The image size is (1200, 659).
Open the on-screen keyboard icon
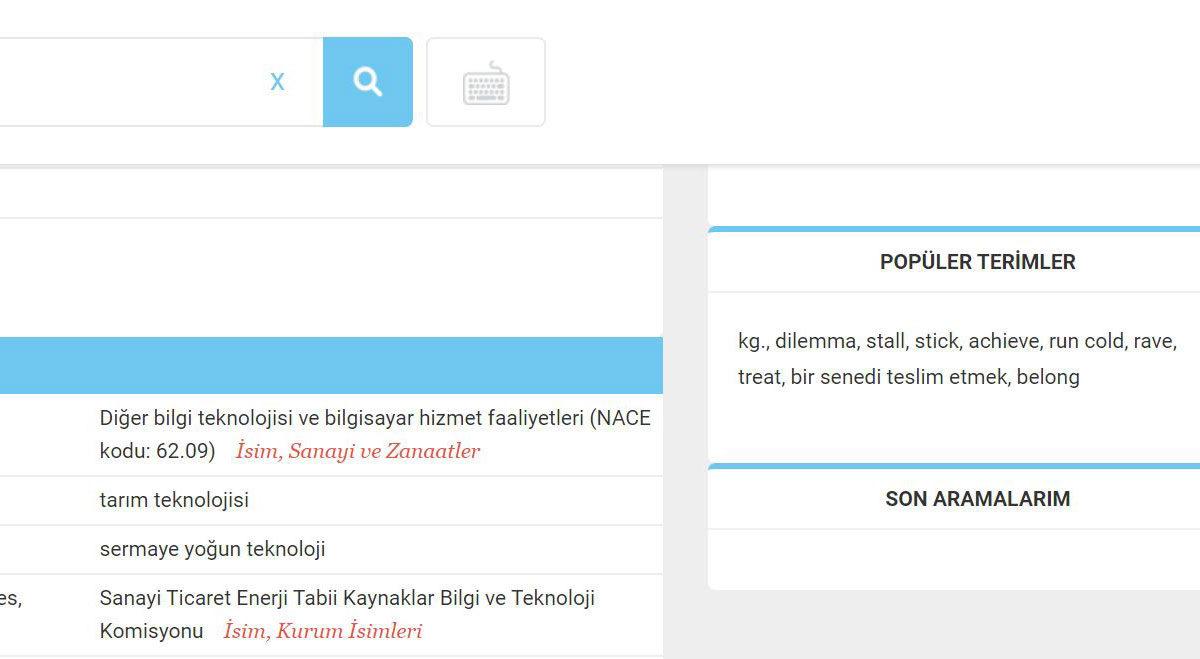pyautogui.click(x=486, y=82)
